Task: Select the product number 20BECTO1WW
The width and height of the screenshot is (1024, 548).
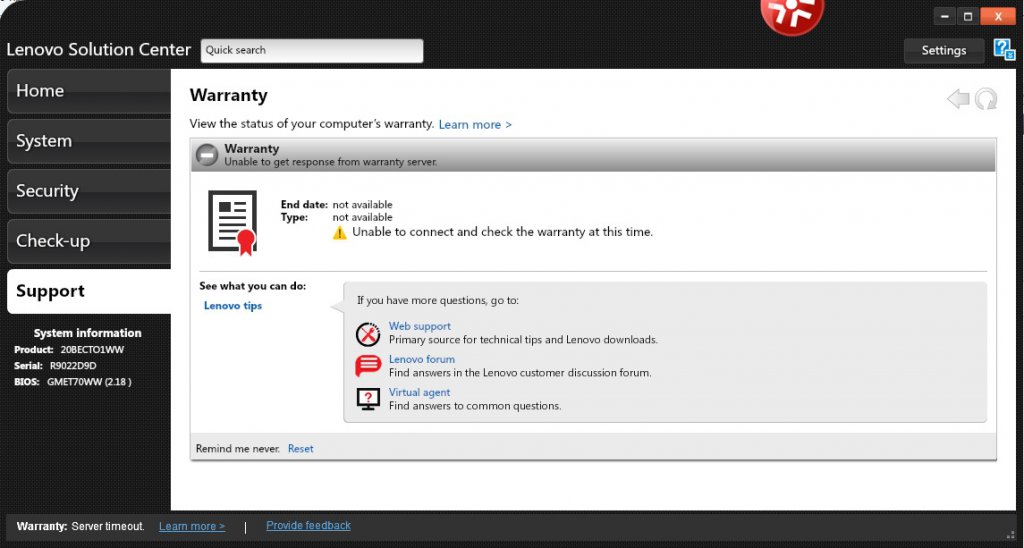Action: 92,349
